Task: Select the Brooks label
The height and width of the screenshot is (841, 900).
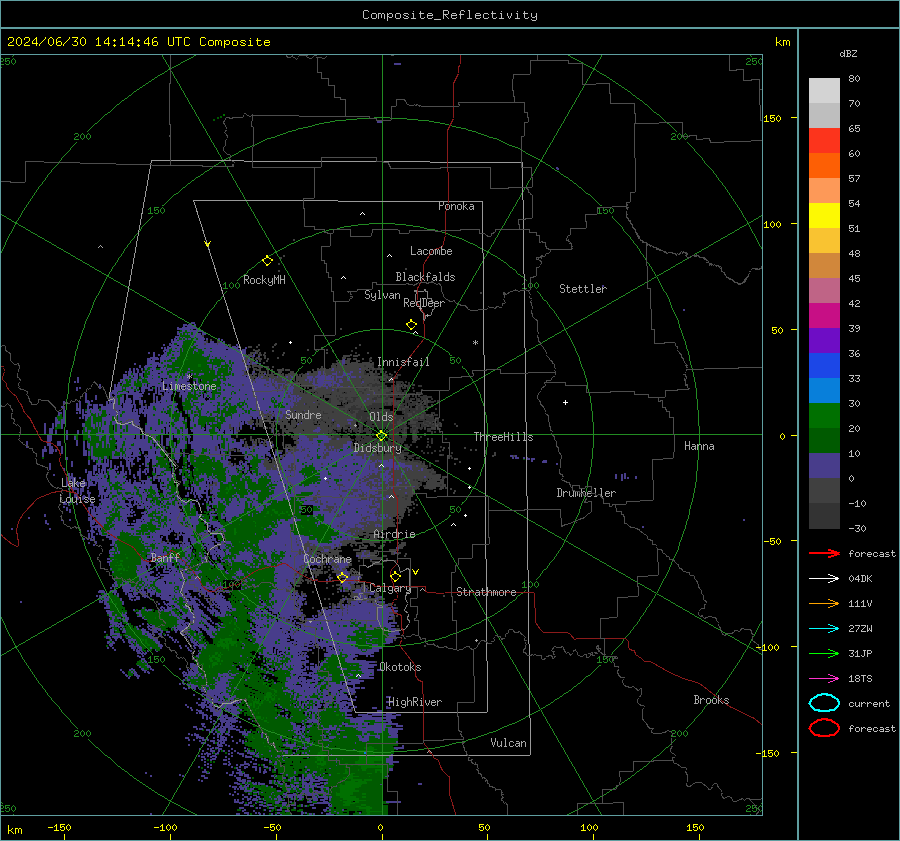Action: click(x=711, y=700)
